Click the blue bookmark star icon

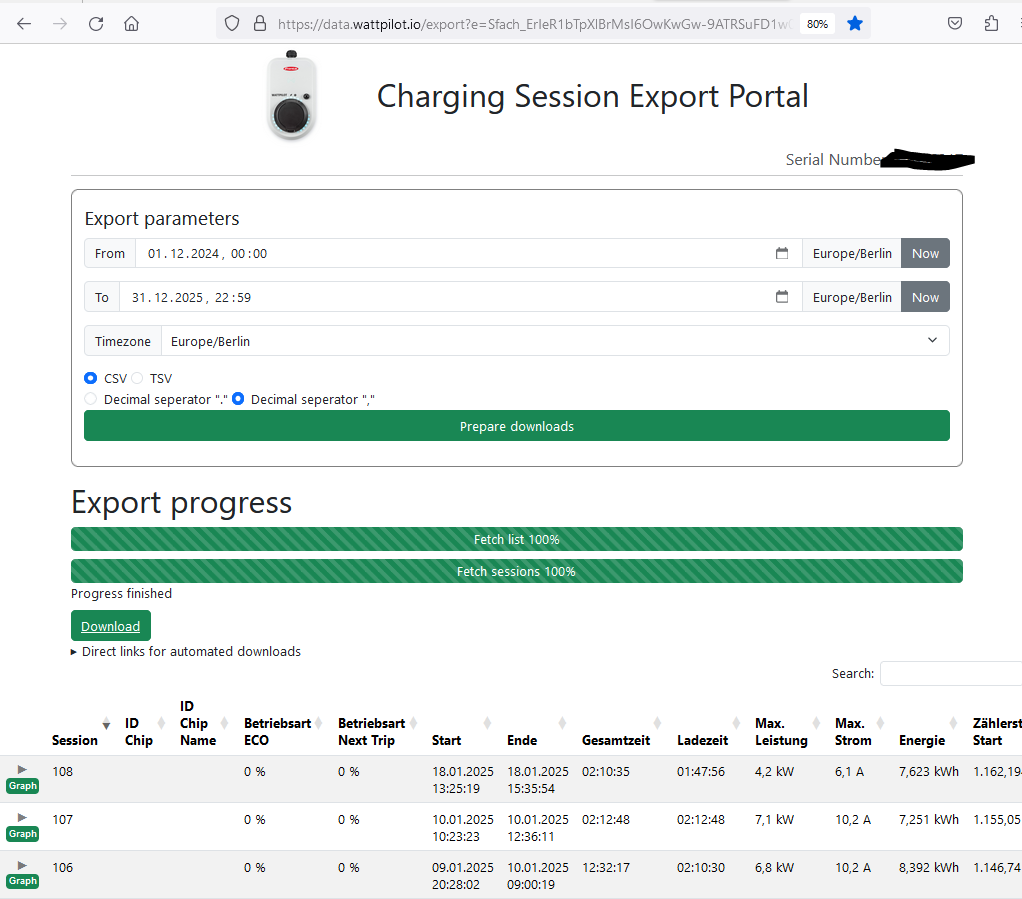[854, 24]
